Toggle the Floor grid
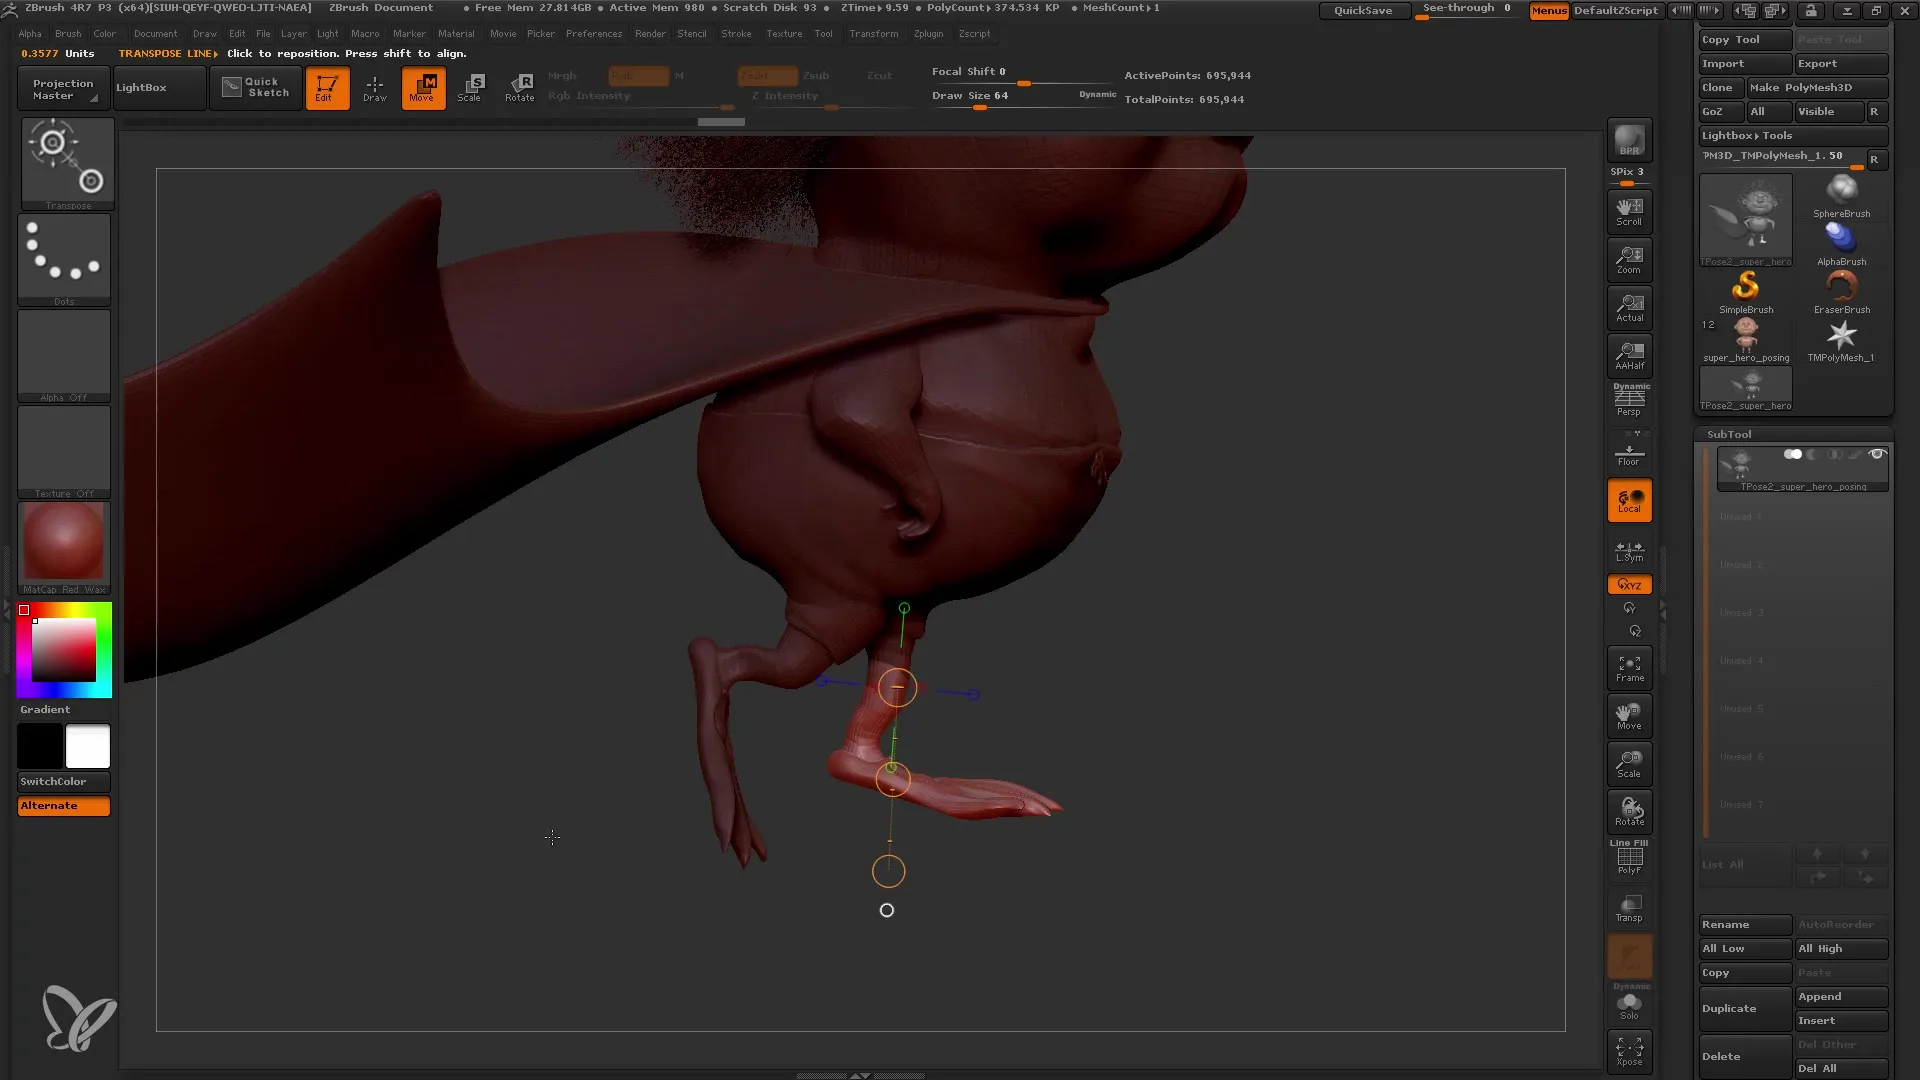Viewport: 1920px width, 1080px height. click(x=1629, y=454)
